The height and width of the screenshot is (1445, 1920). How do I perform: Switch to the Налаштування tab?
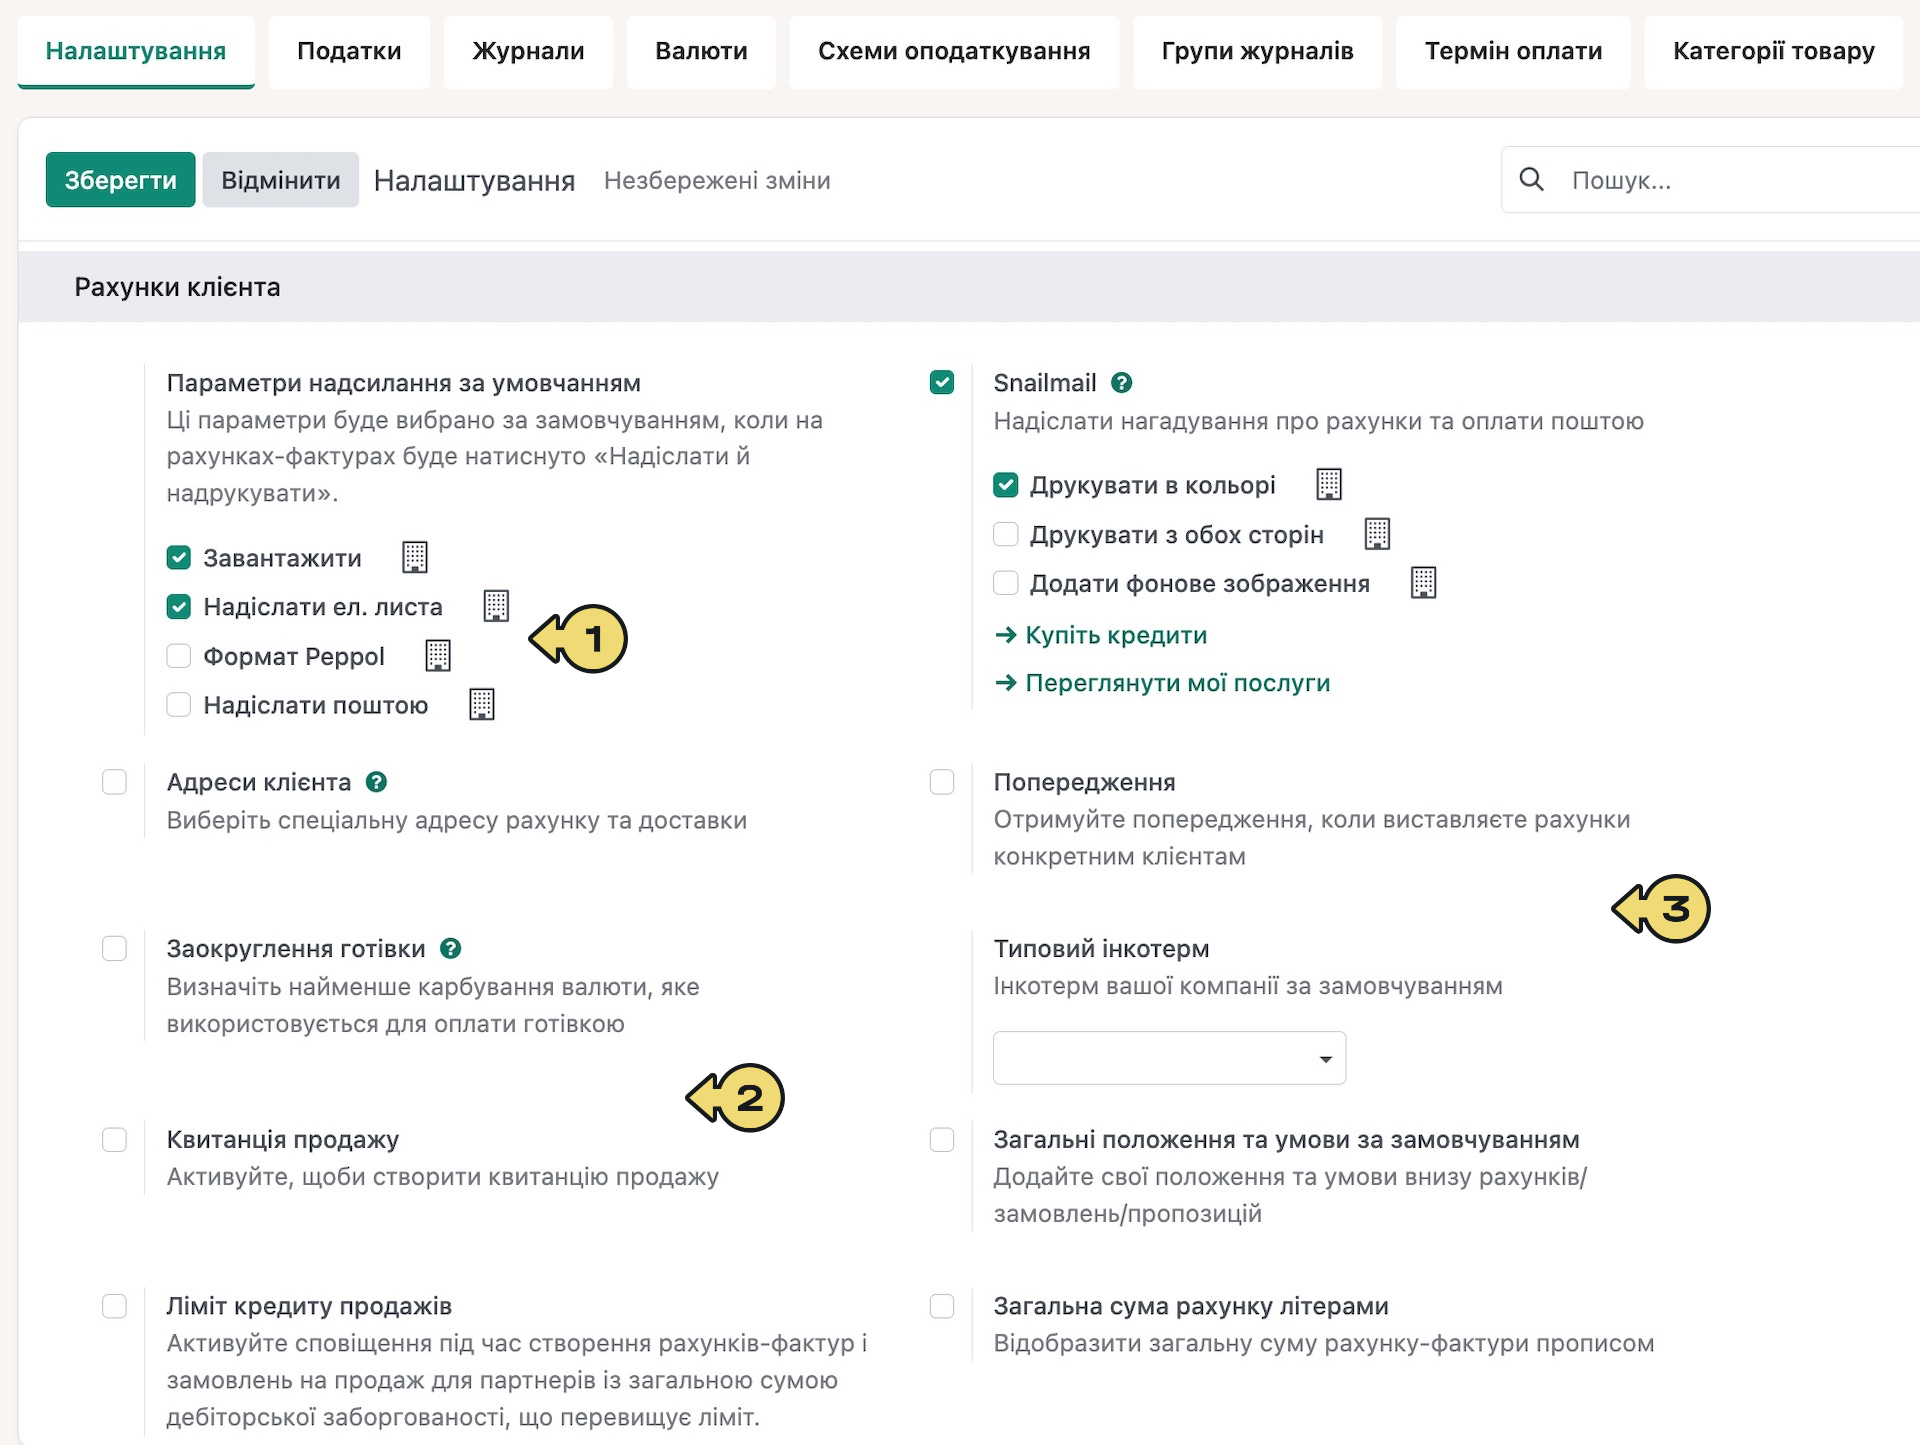136,51
